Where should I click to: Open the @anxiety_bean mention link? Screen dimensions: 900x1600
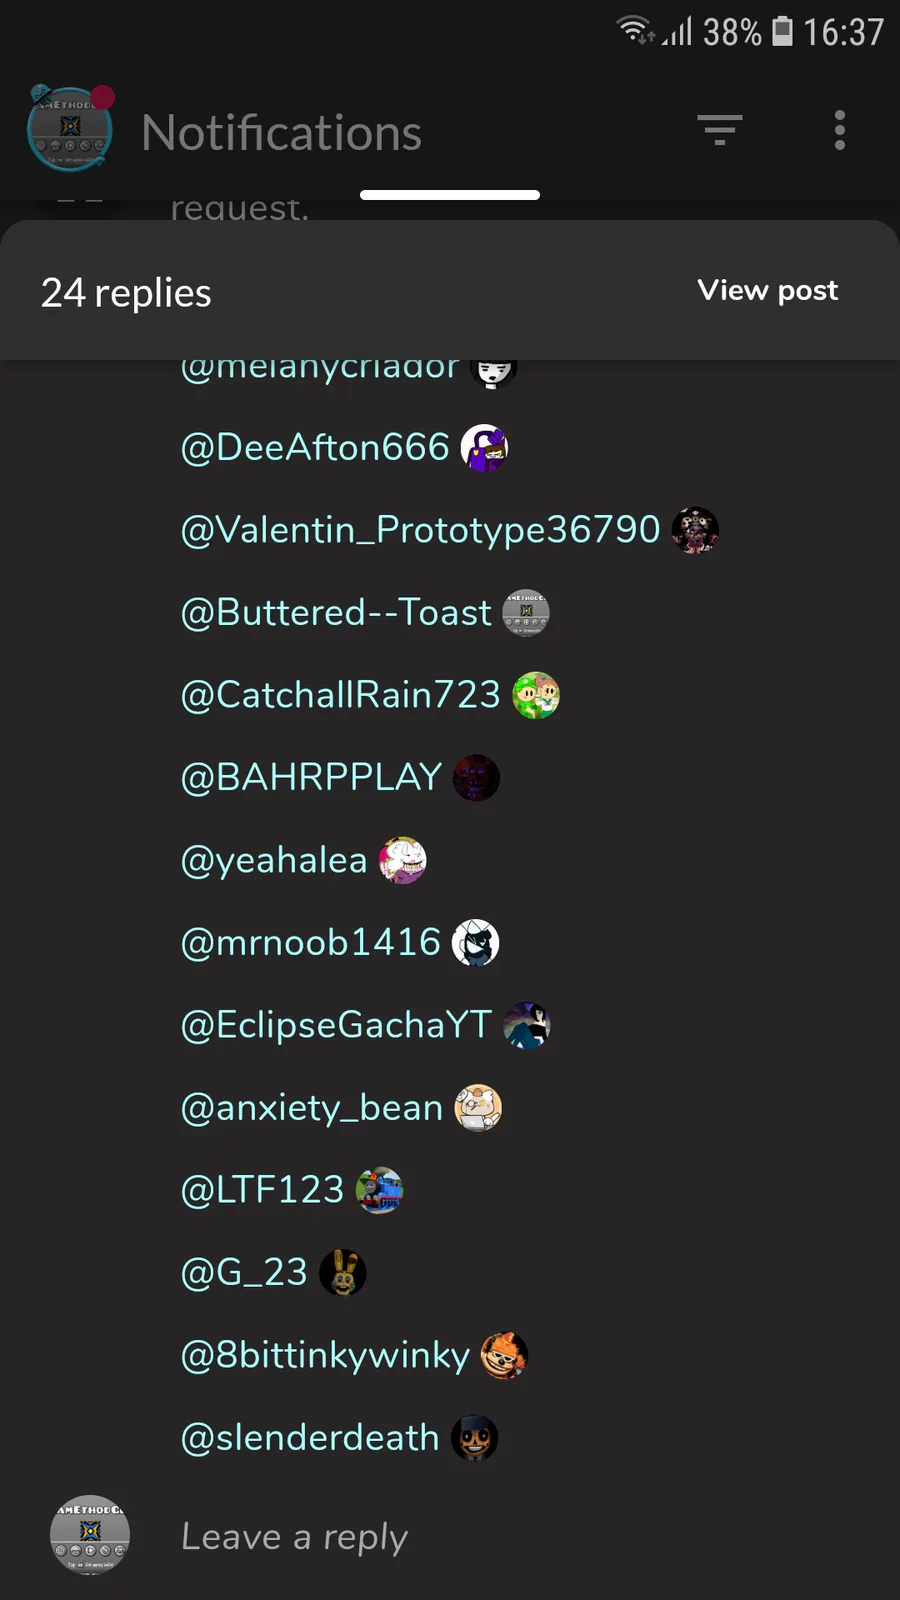pos(312,1108)
